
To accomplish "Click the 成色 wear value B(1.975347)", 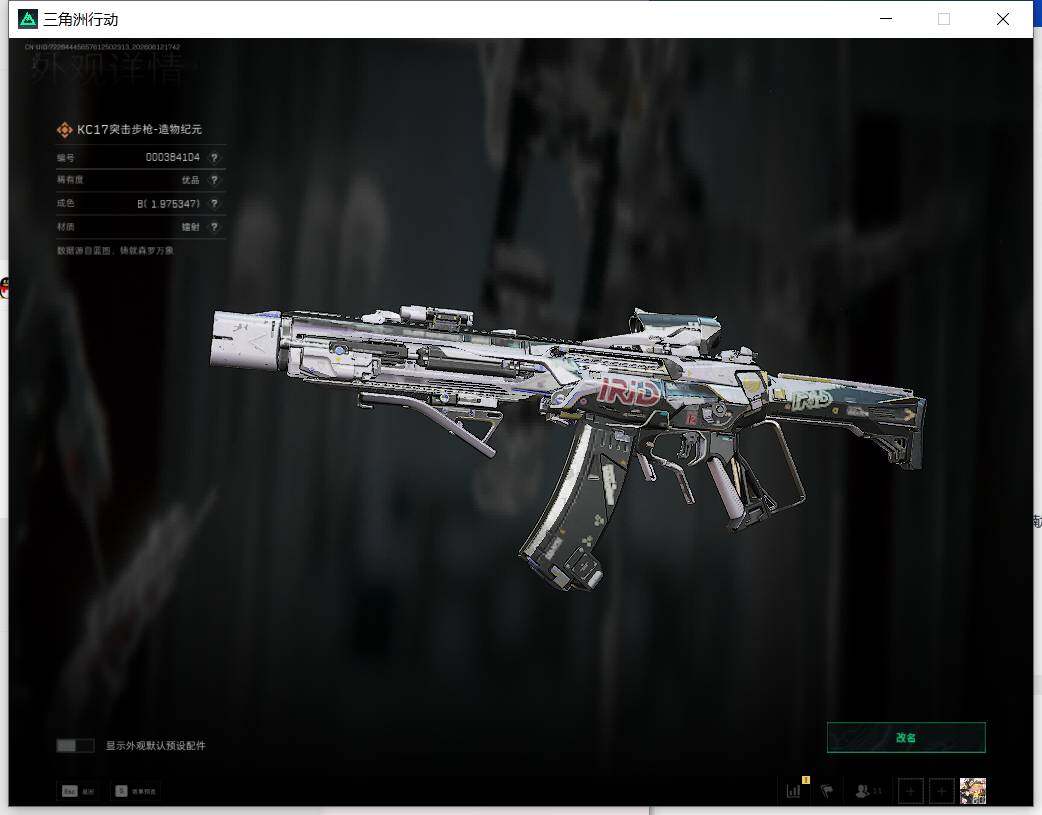I will pos(168,203).
